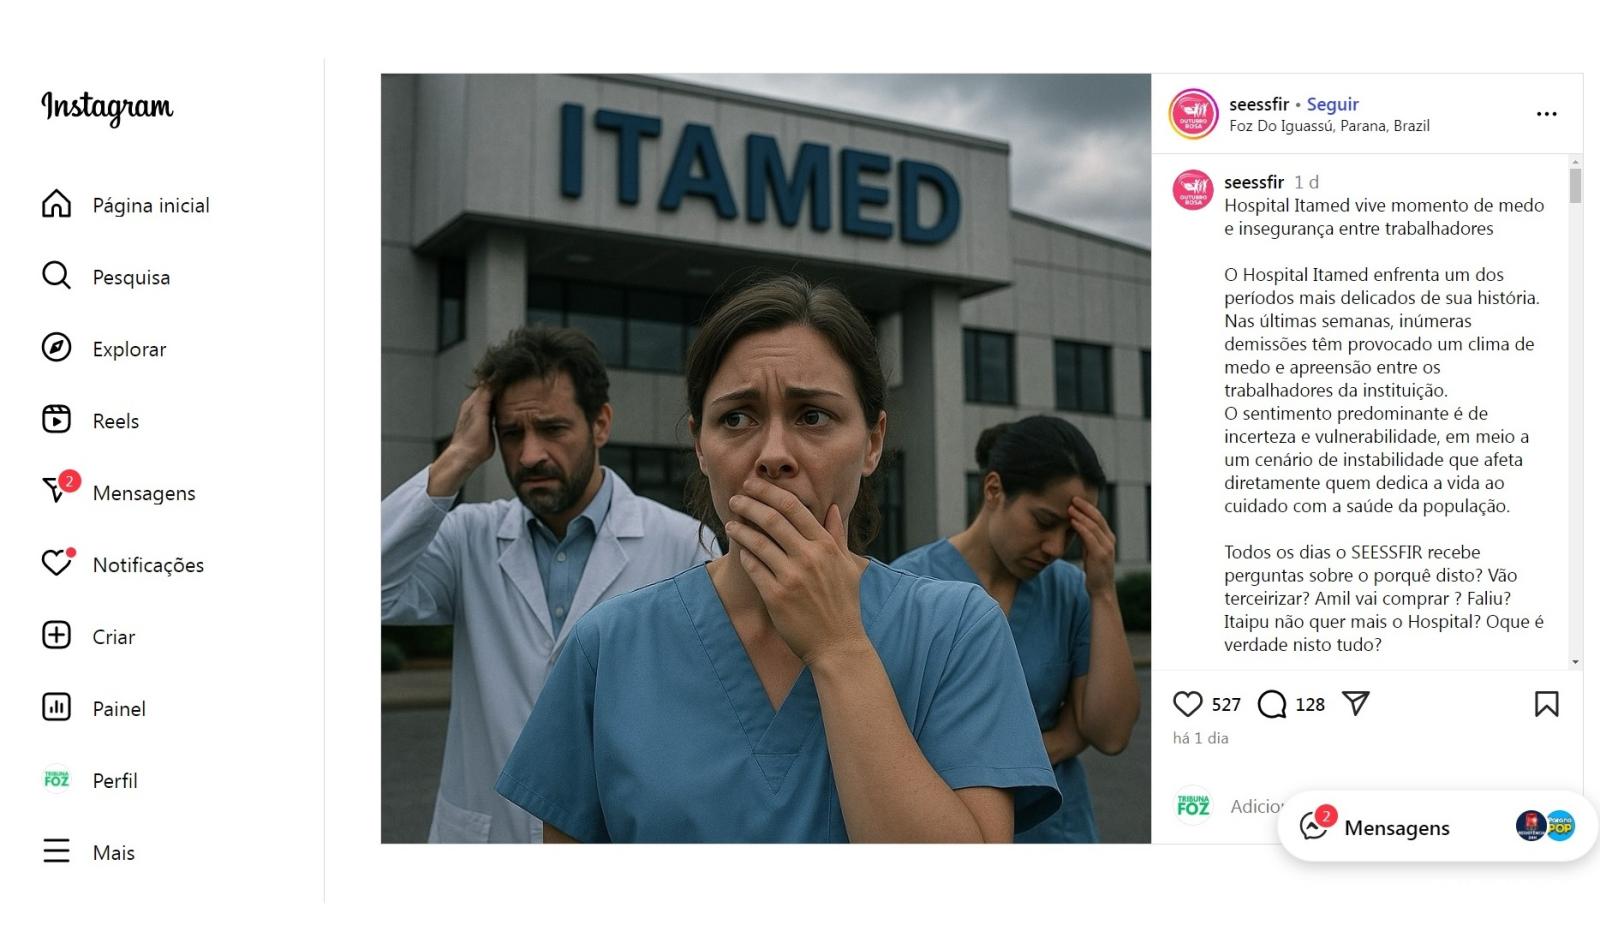Open Pesquisa search from sidebar
Screen dimensions: 1600x949
(x=106, y=277)
